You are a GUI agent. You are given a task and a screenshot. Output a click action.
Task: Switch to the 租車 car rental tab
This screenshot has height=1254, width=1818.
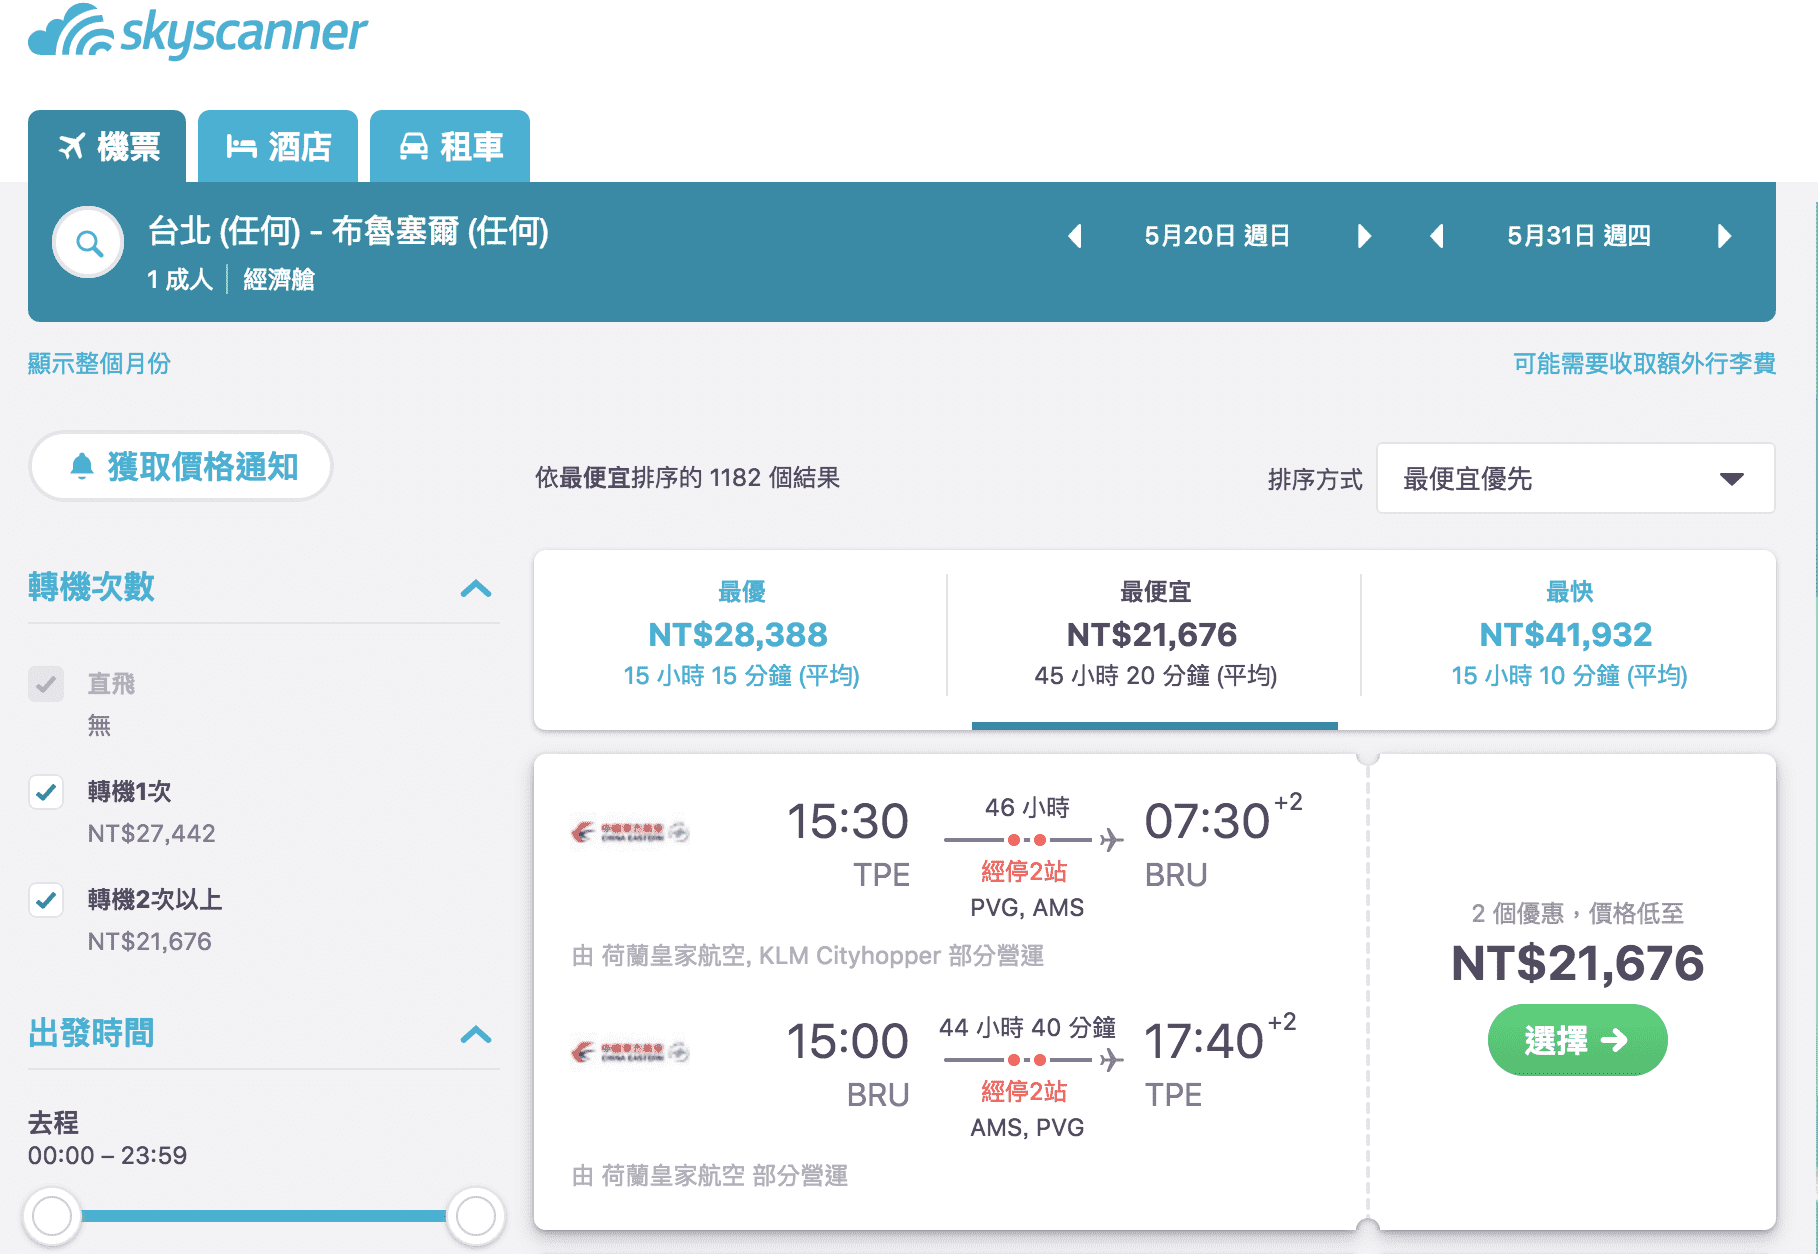pos(450,146)
